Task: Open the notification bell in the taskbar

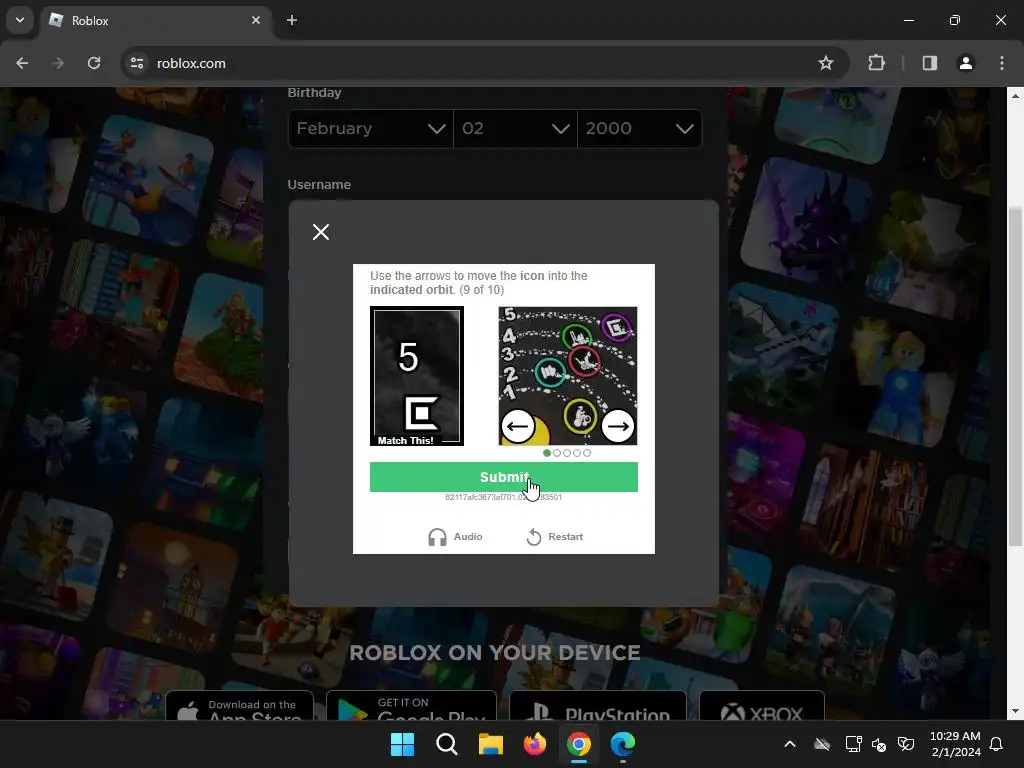Action: click(x=996, y=744)
